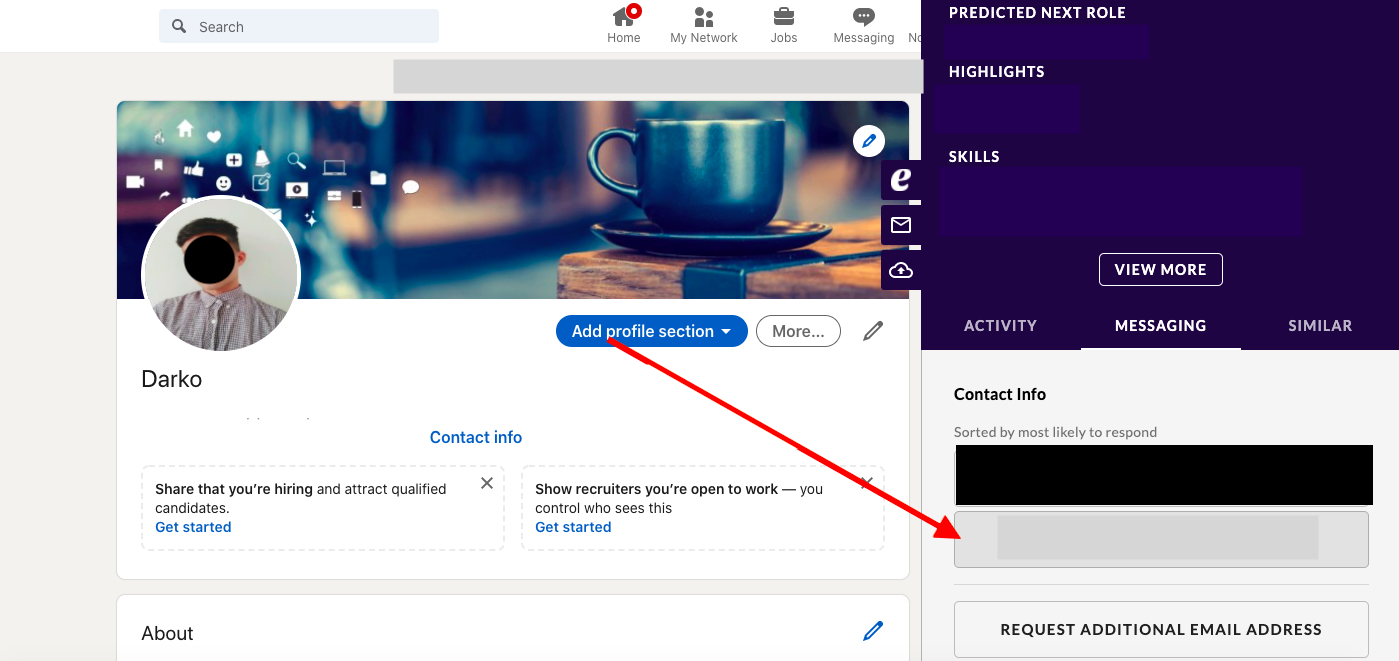Click the About heading

pyautogui.click(x=167, y=633)
